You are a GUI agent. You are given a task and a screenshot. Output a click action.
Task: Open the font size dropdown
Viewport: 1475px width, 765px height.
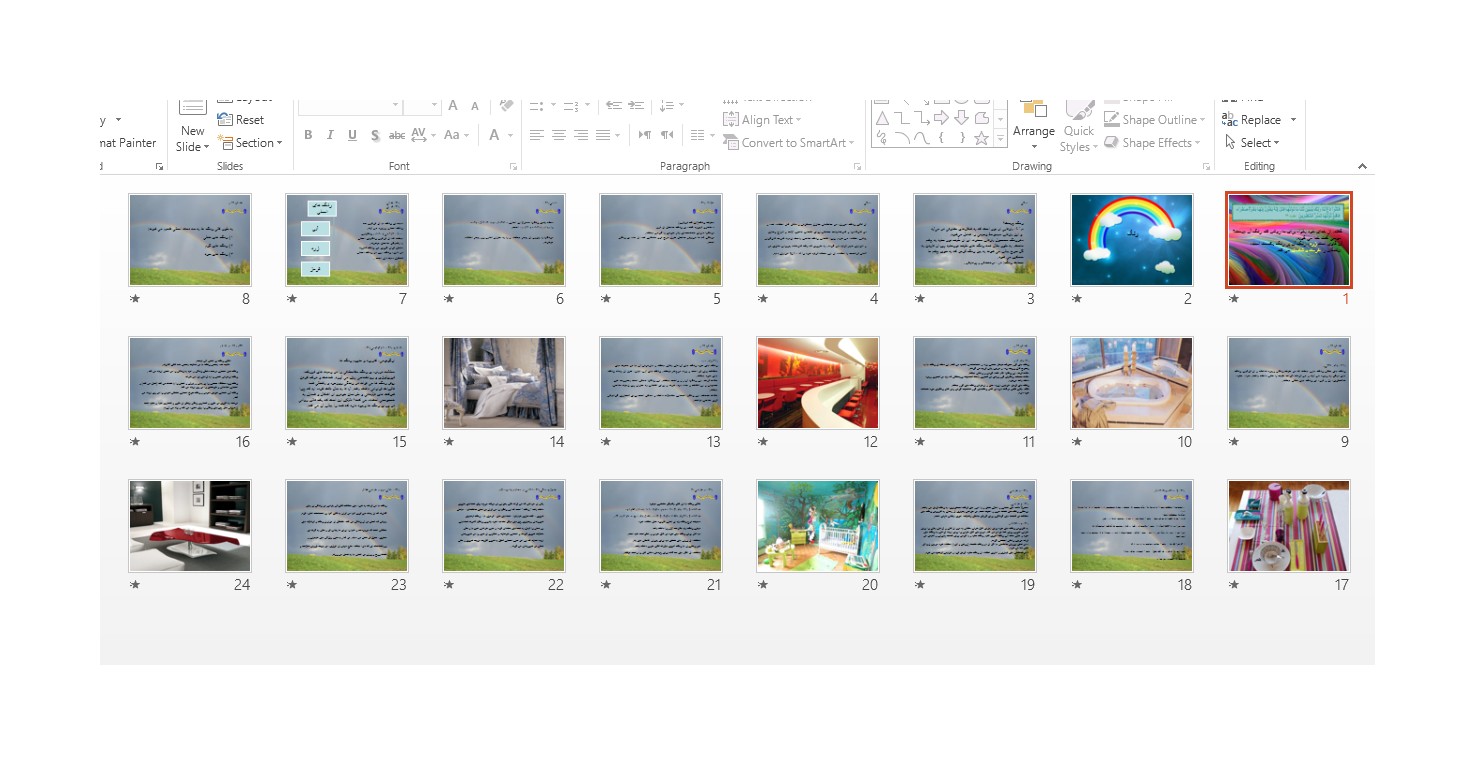coord(435,105)
